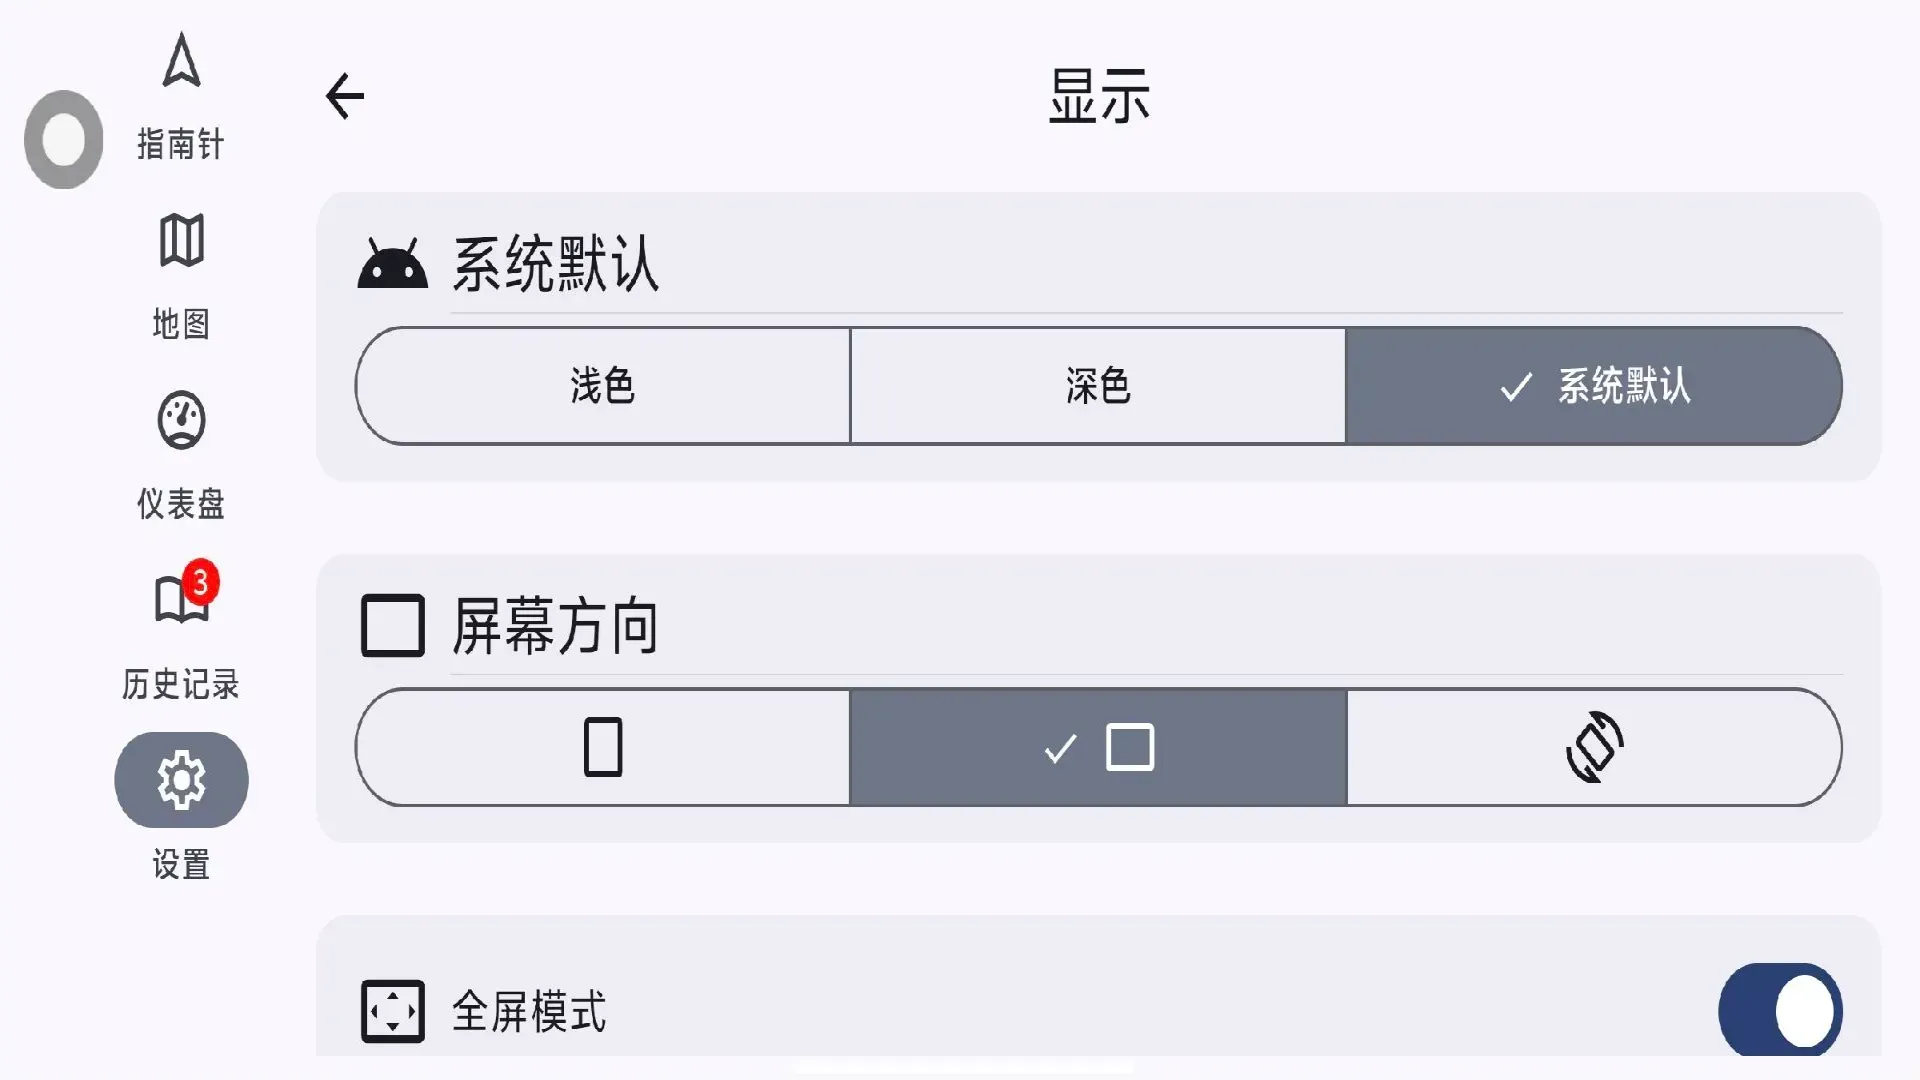Viewport: 1920px width, 1080px height.
Task: Turn off the 全屏模式 switch
Action: coord(1780,1010)
